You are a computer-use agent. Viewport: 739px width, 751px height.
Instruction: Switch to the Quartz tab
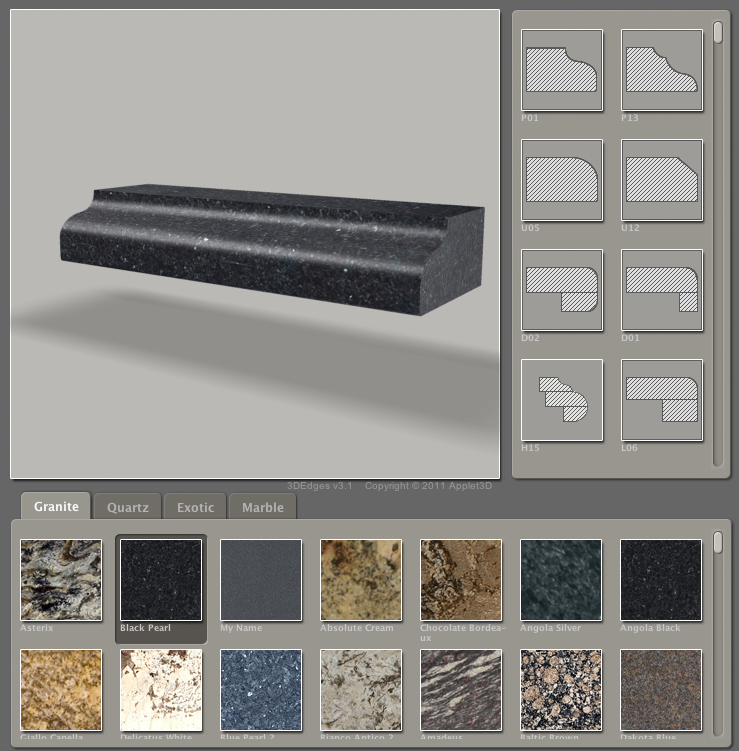tap(128, 507)
